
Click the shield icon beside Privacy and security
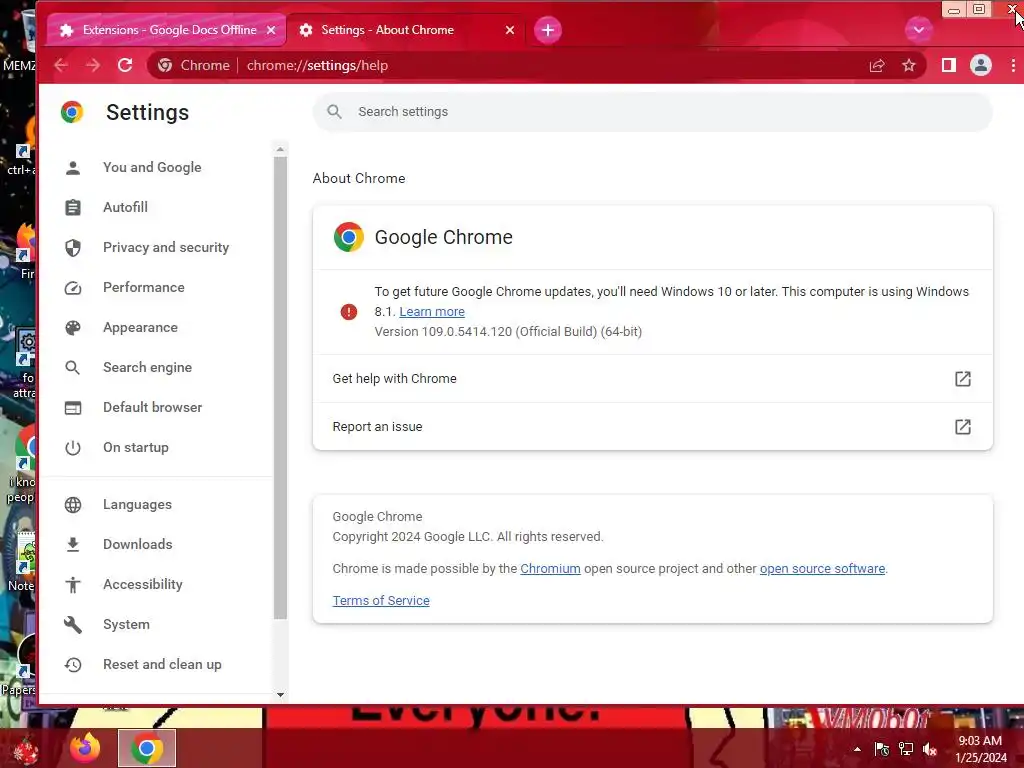tap(73, 248)
